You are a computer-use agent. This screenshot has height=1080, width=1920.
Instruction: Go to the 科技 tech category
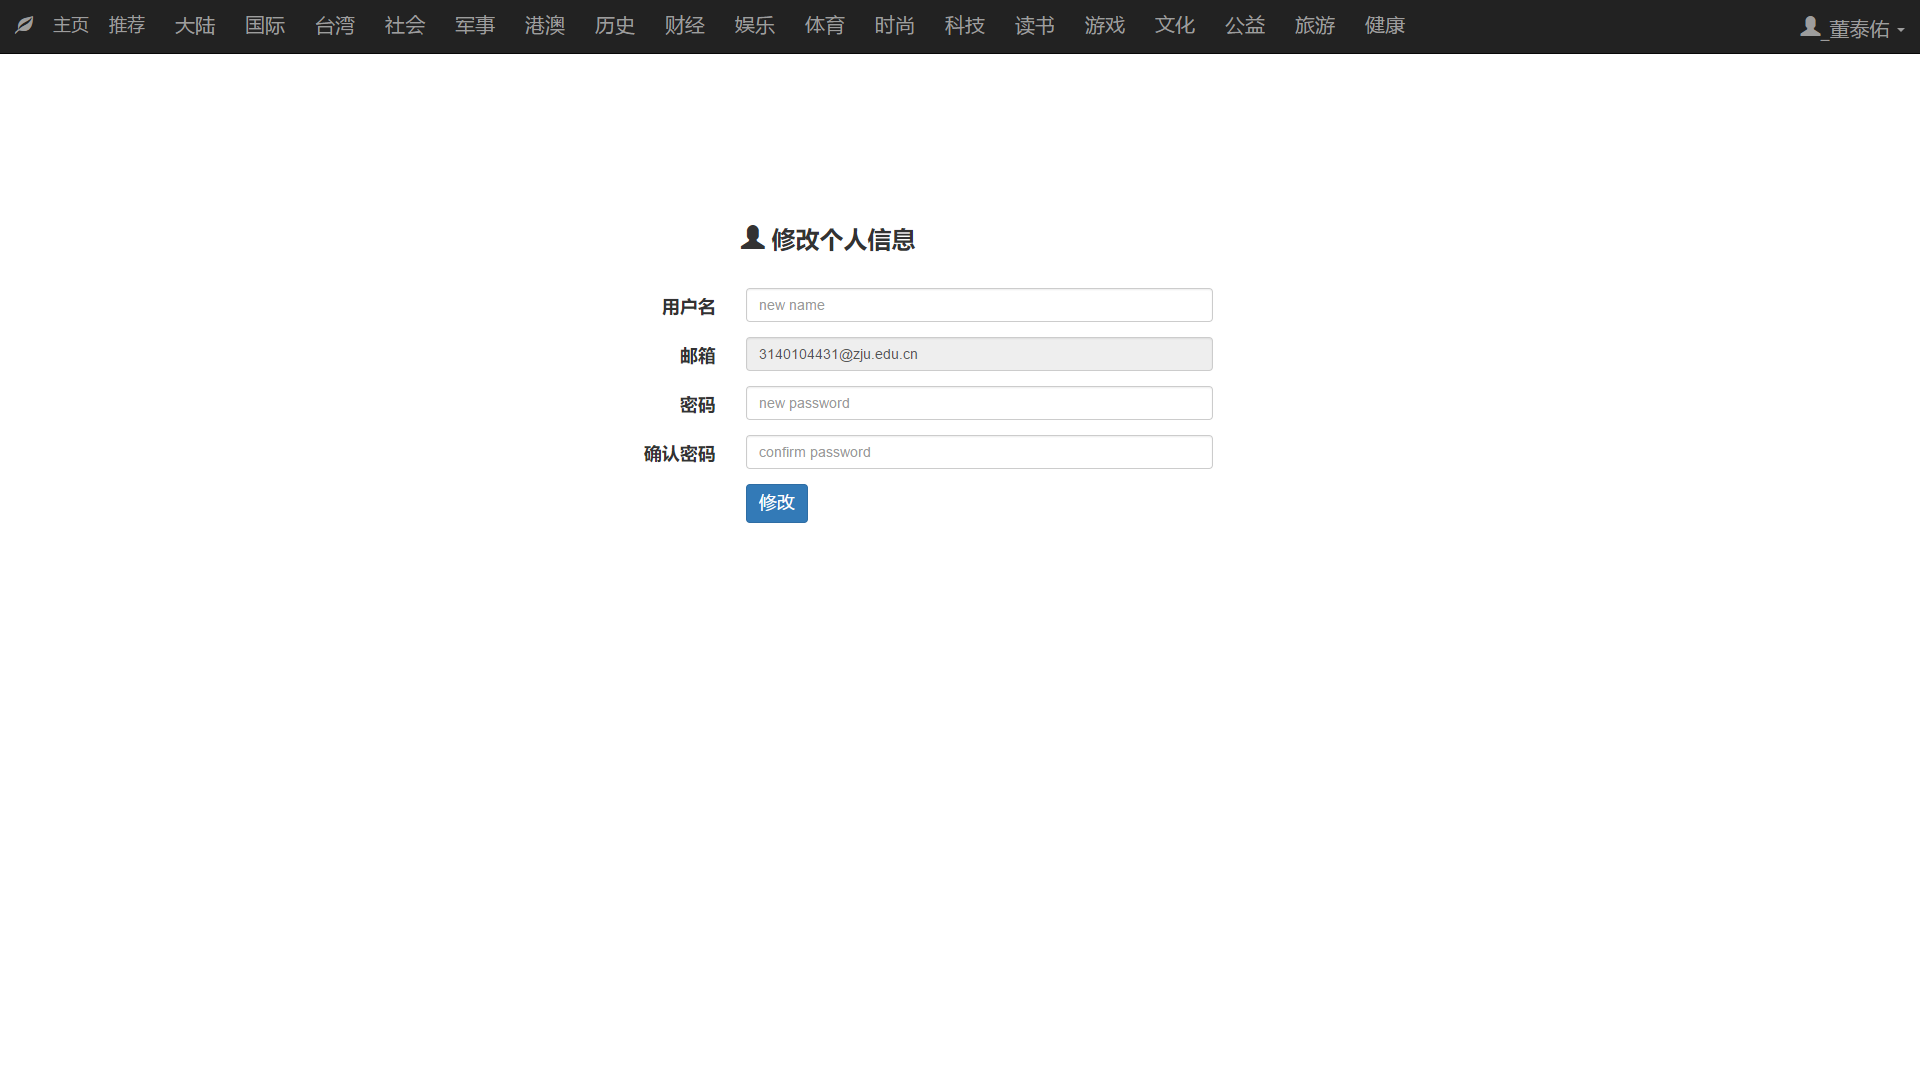click(965, 25)
